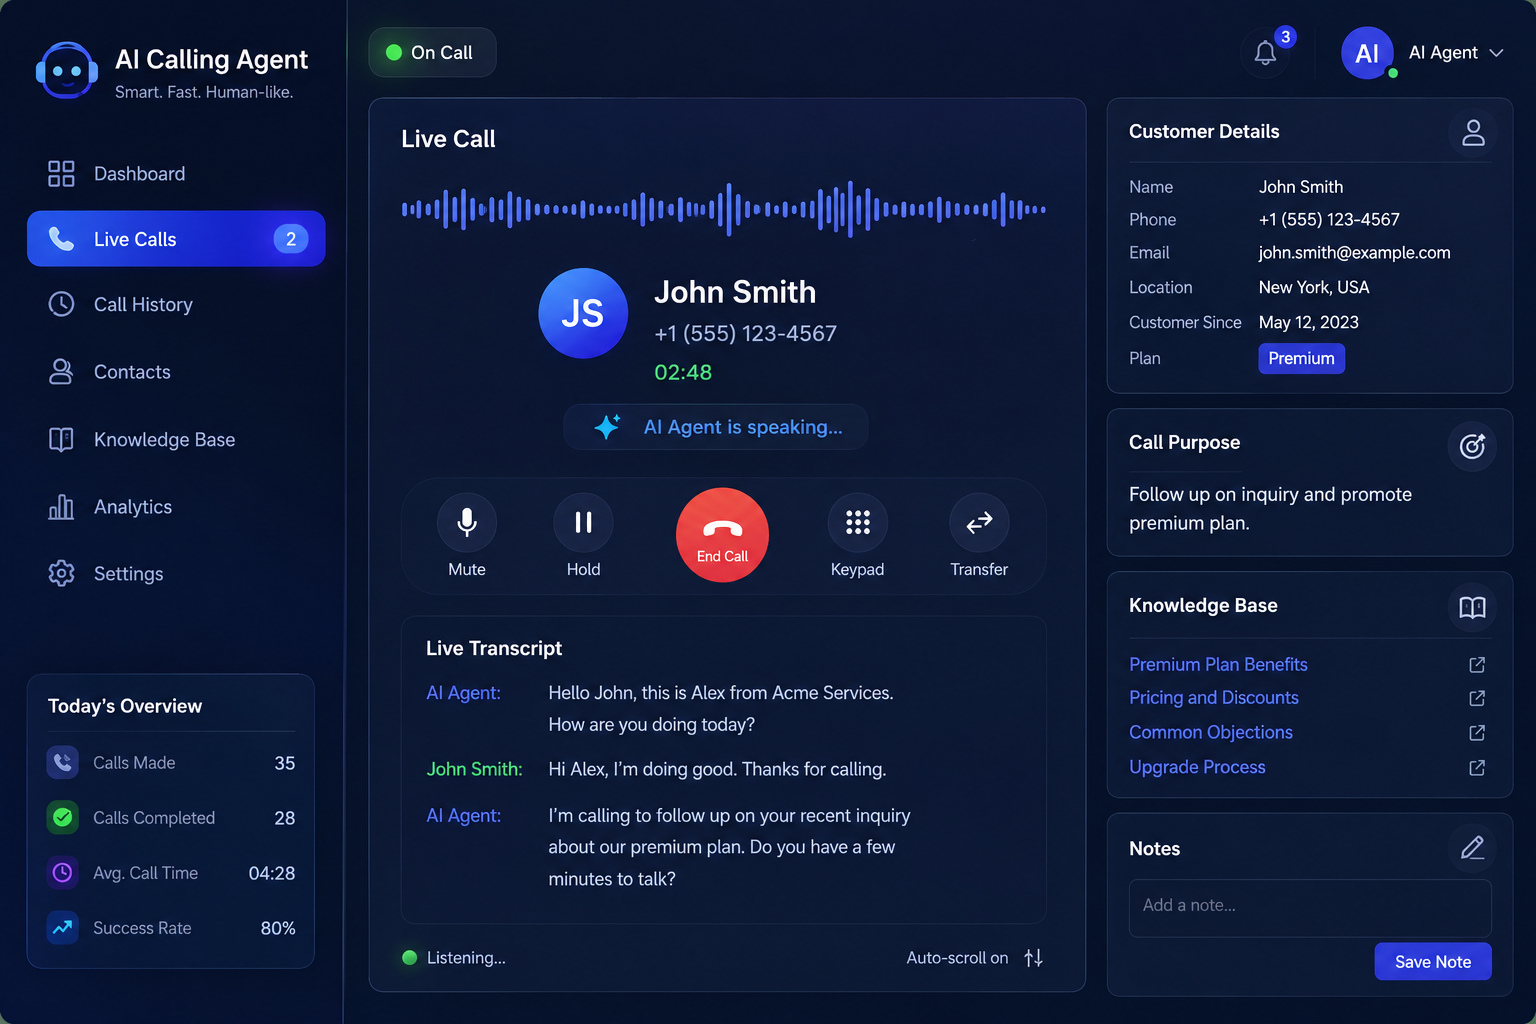
Task: Click the Avg. Call Time clock icon
Action: point(63,872)
